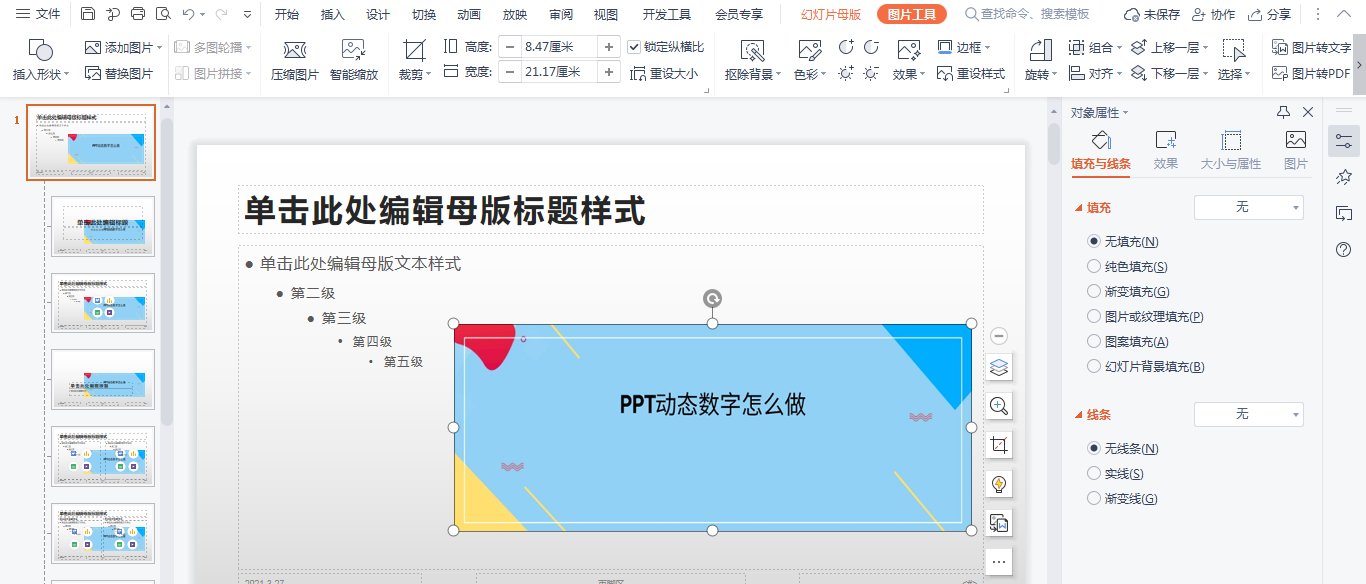Click the Redo arrow icon
This screenshot has height=584, width=1366.
(x=221, y=14)
